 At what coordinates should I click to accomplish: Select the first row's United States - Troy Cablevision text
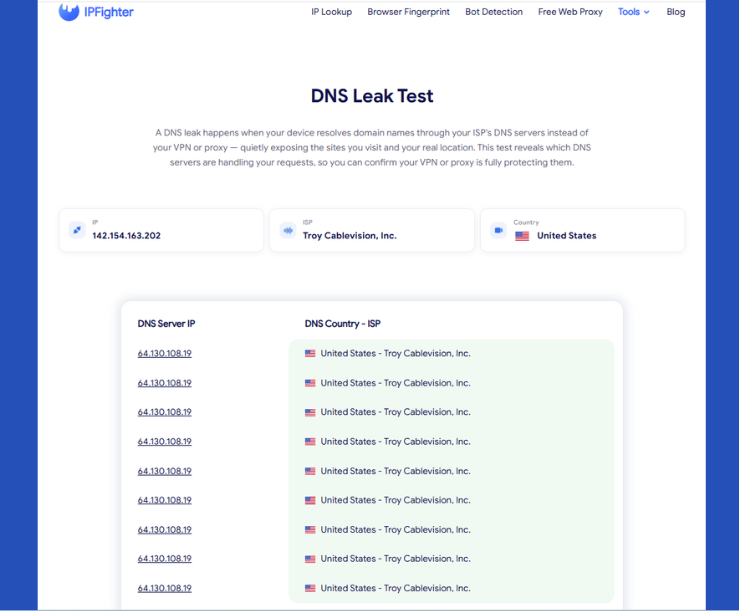click(x=395, y=354)
